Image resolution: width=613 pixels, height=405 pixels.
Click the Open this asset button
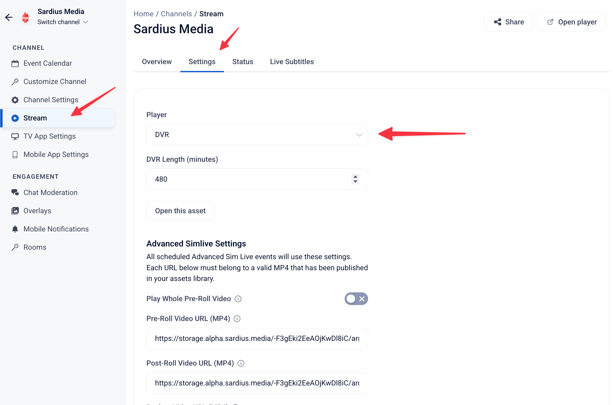click(x=180, y=211)
